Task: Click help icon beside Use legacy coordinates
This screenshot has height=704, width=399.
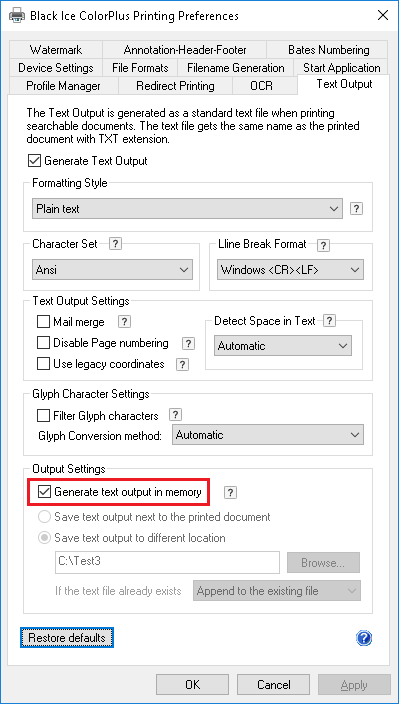Action: pos(182,365)
